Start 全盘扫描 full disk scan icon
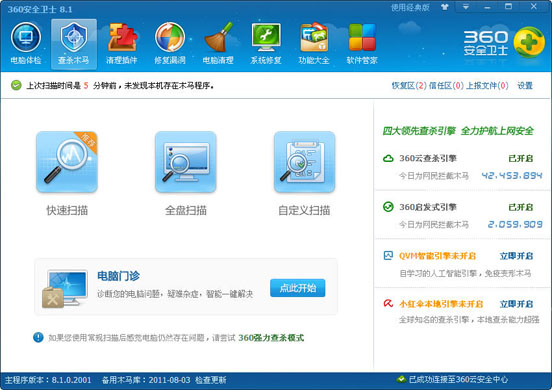This screenshot has height=390, width=552. coord(186,162)
